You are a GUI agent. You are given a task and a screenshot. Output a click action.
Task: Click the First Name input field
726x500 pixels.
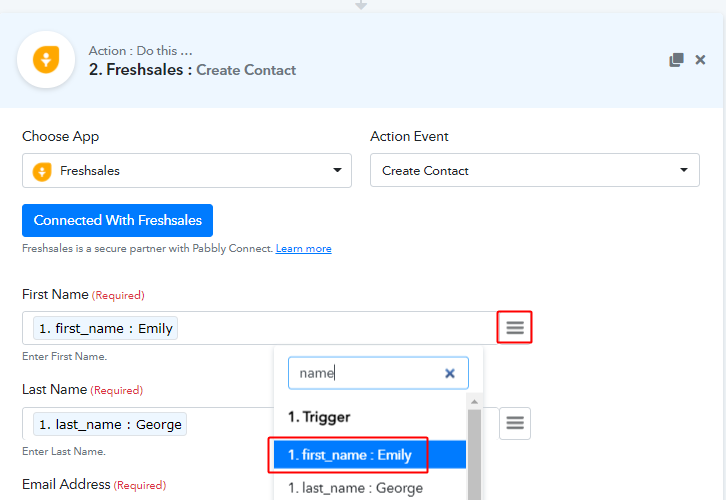[x=259, y=328]
